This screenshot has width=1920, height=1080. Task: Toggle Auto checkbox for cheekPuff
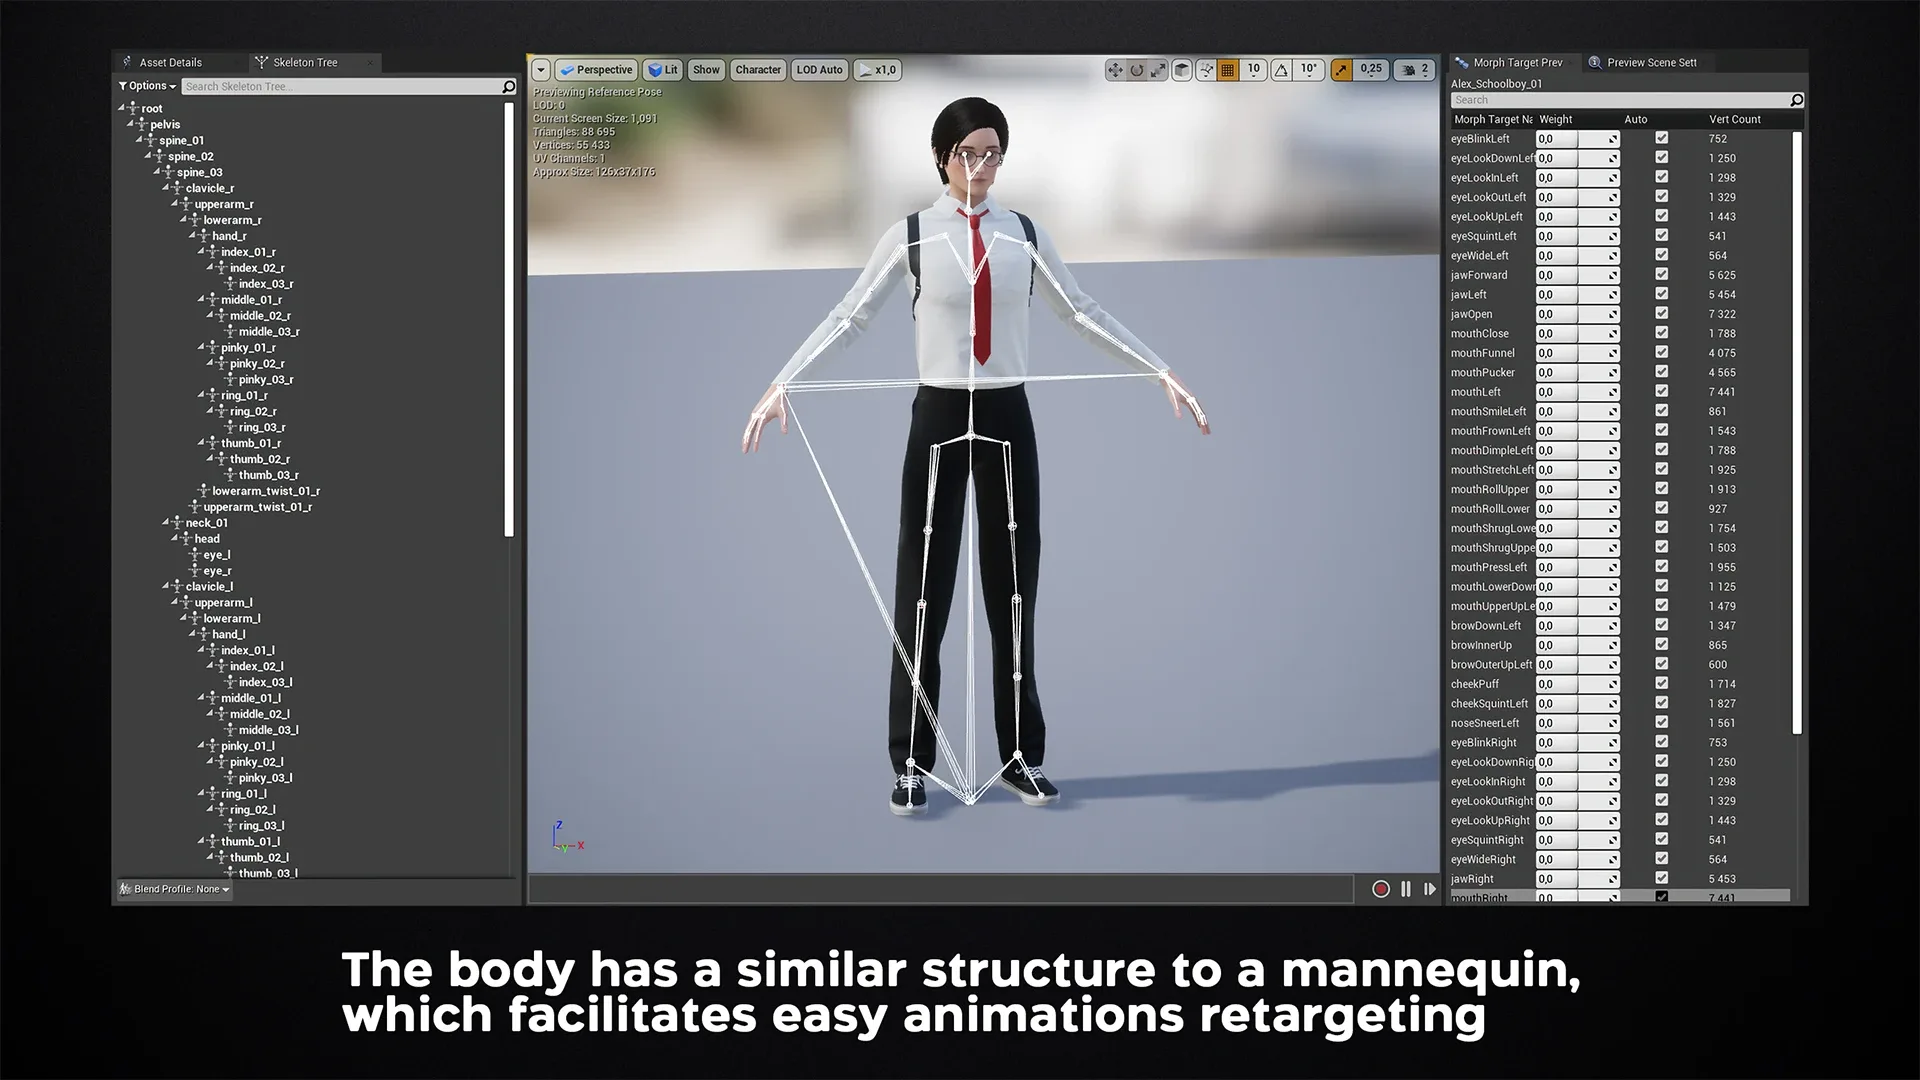pyautogui.click(x=1661, y=683)
